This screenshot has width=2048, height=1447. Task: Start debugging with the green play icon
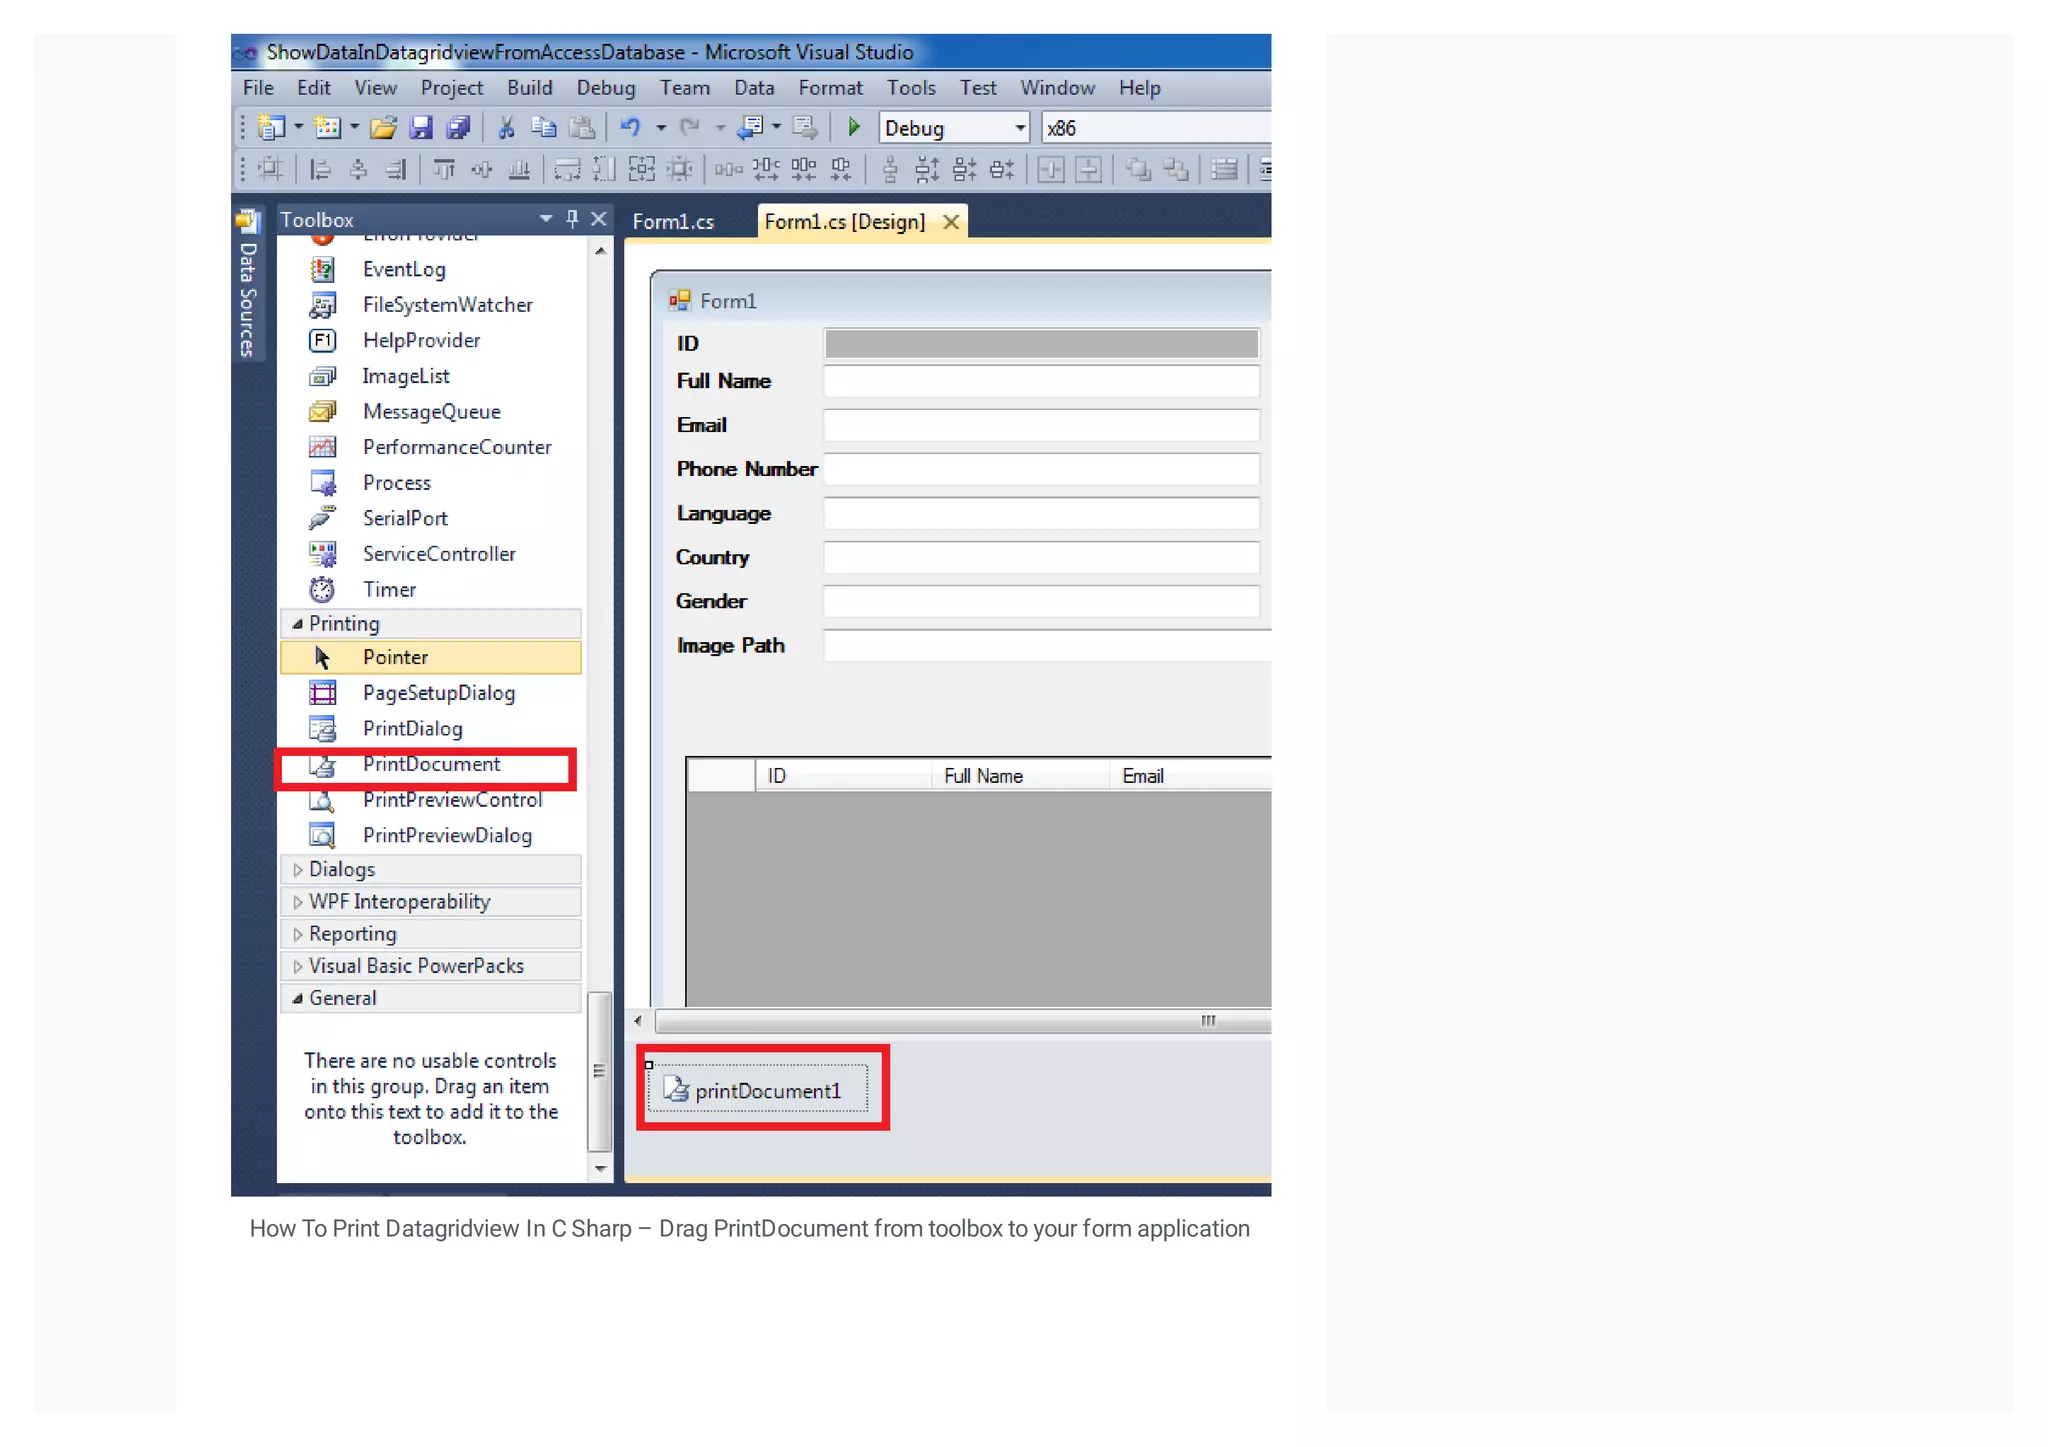click(x=854, y=127)
